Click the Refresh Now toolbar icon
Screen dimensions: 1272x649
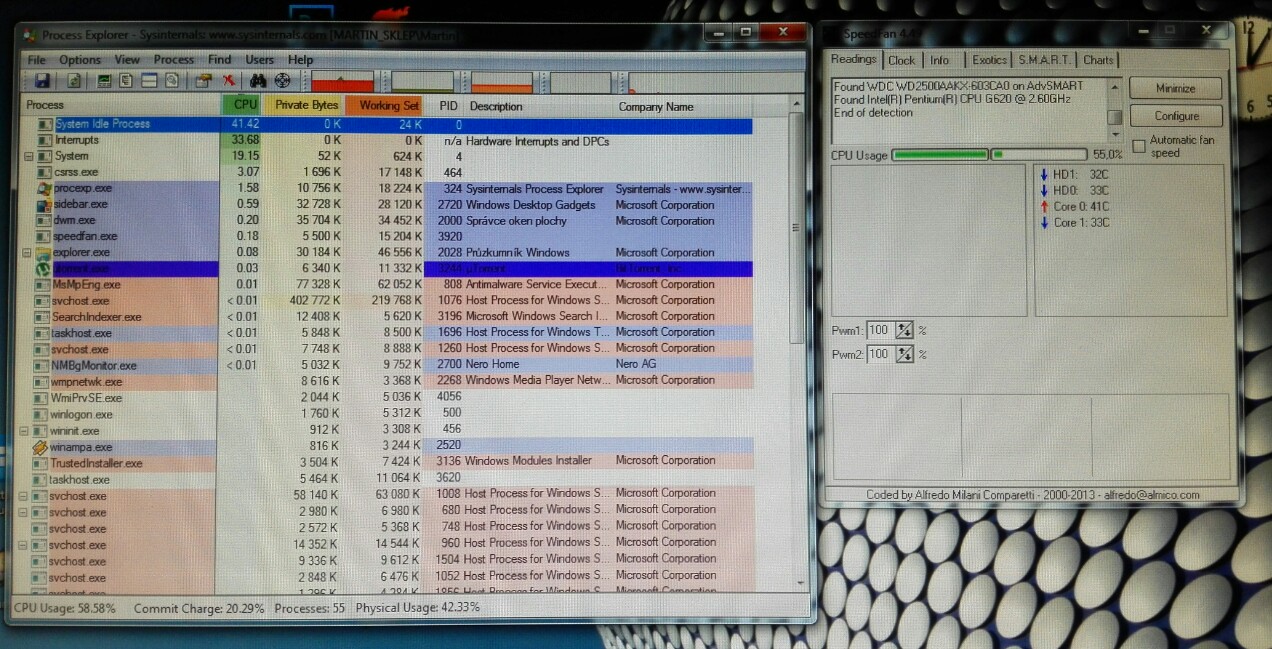point(74,80)
